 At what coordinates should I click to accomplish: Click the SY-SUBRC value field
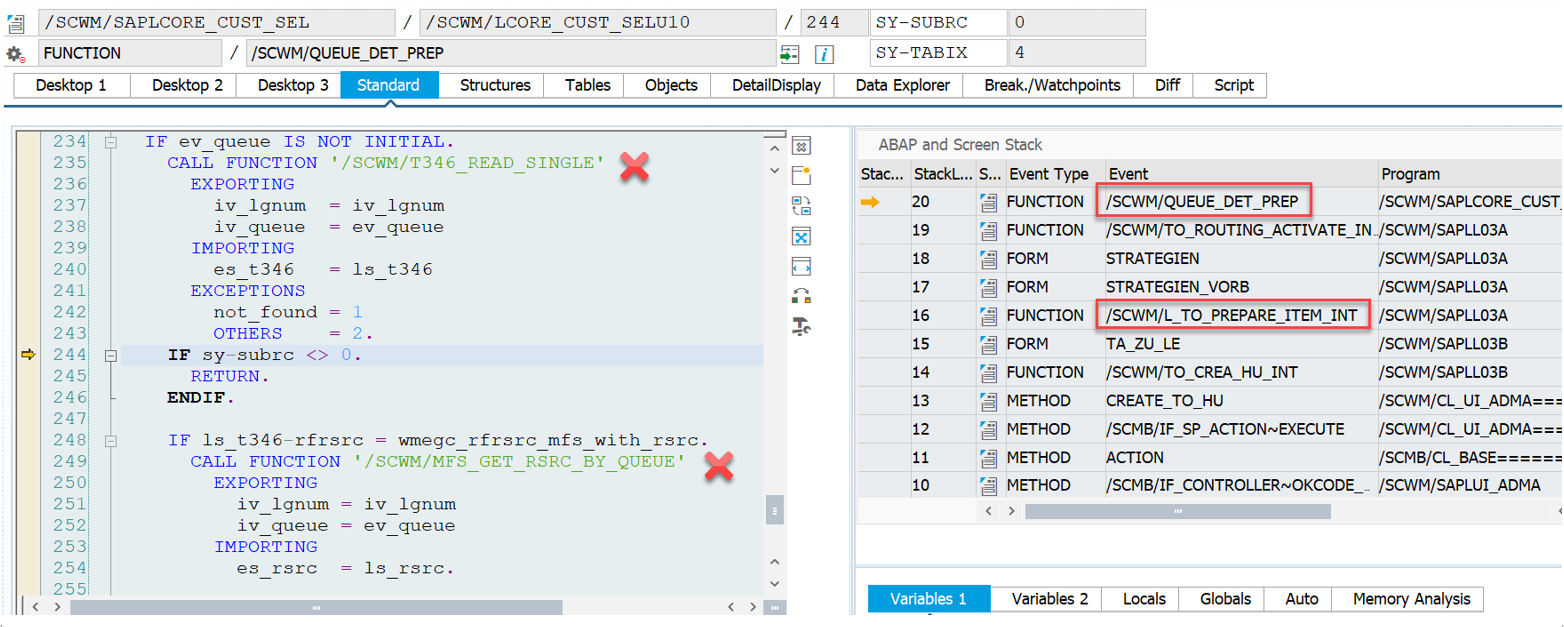(x=1077, y=23)
